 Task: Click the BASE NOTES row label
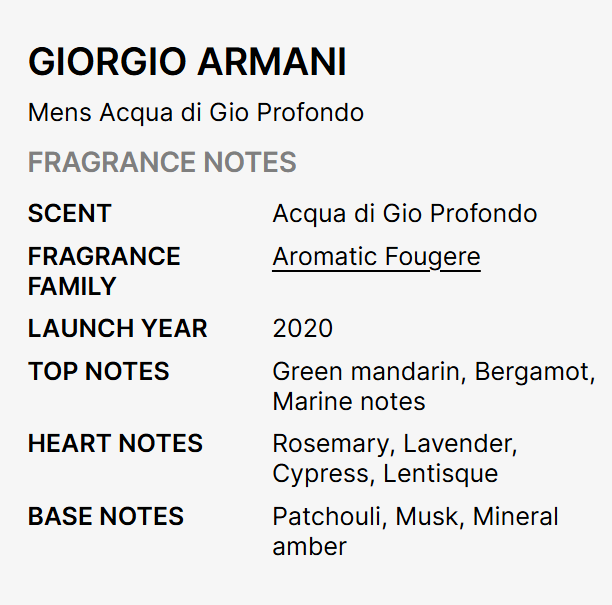pyautogui.click(x=106, y=517)
